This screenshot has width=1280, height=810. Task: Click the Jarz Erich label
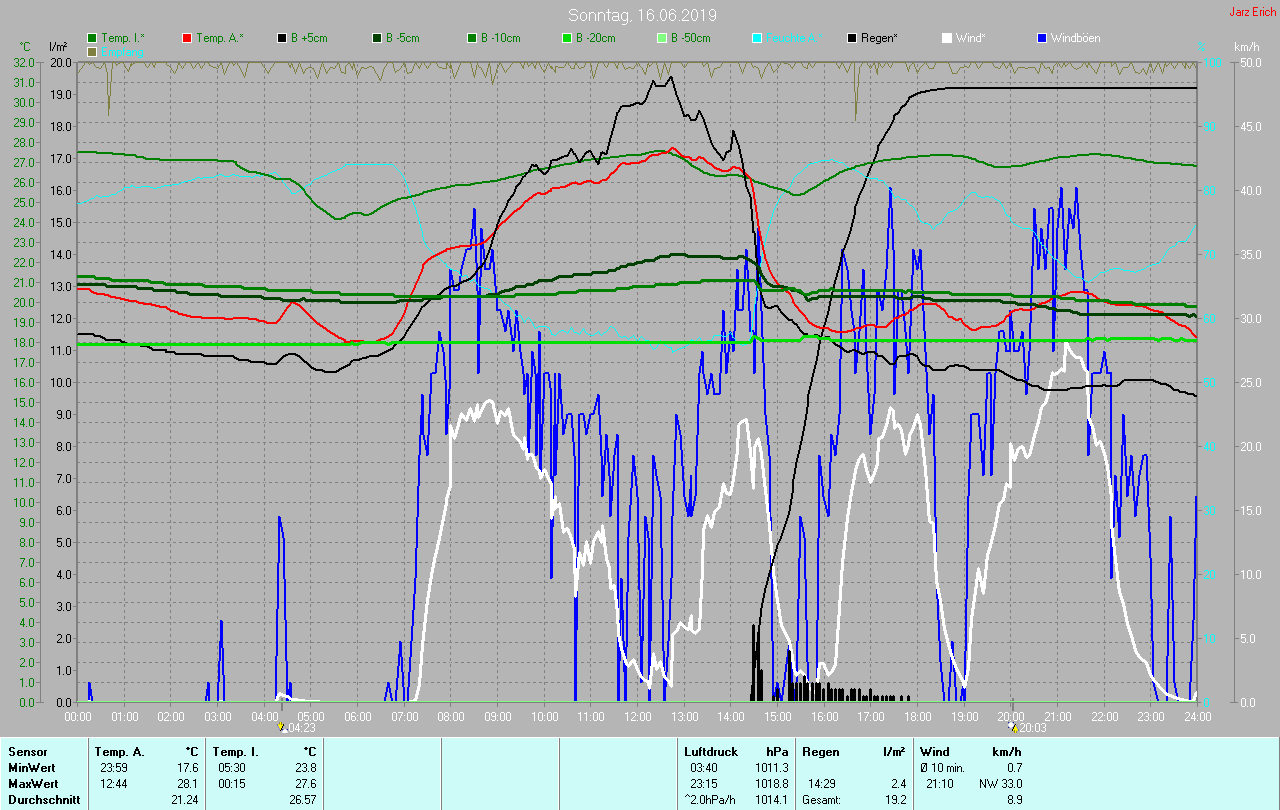(1251, 12)
